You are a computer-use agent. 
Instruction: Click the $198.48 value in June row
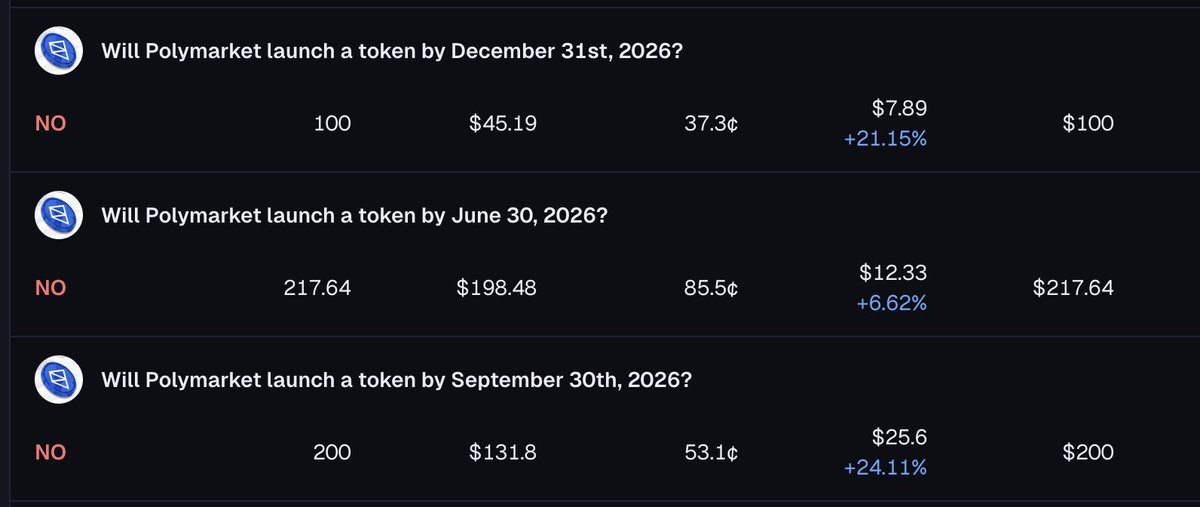coord(496,288)
